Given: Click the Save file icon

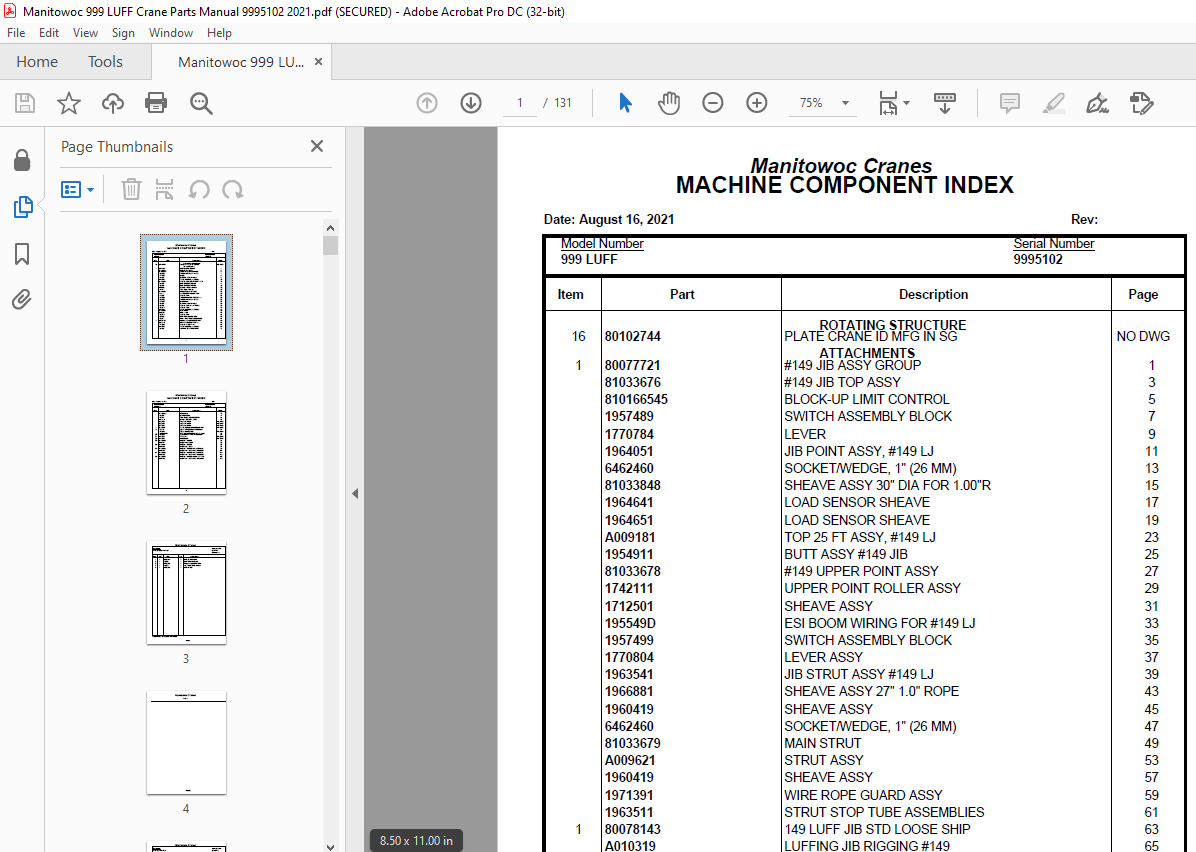Looking at the screenshot, I should pos(25,103).
